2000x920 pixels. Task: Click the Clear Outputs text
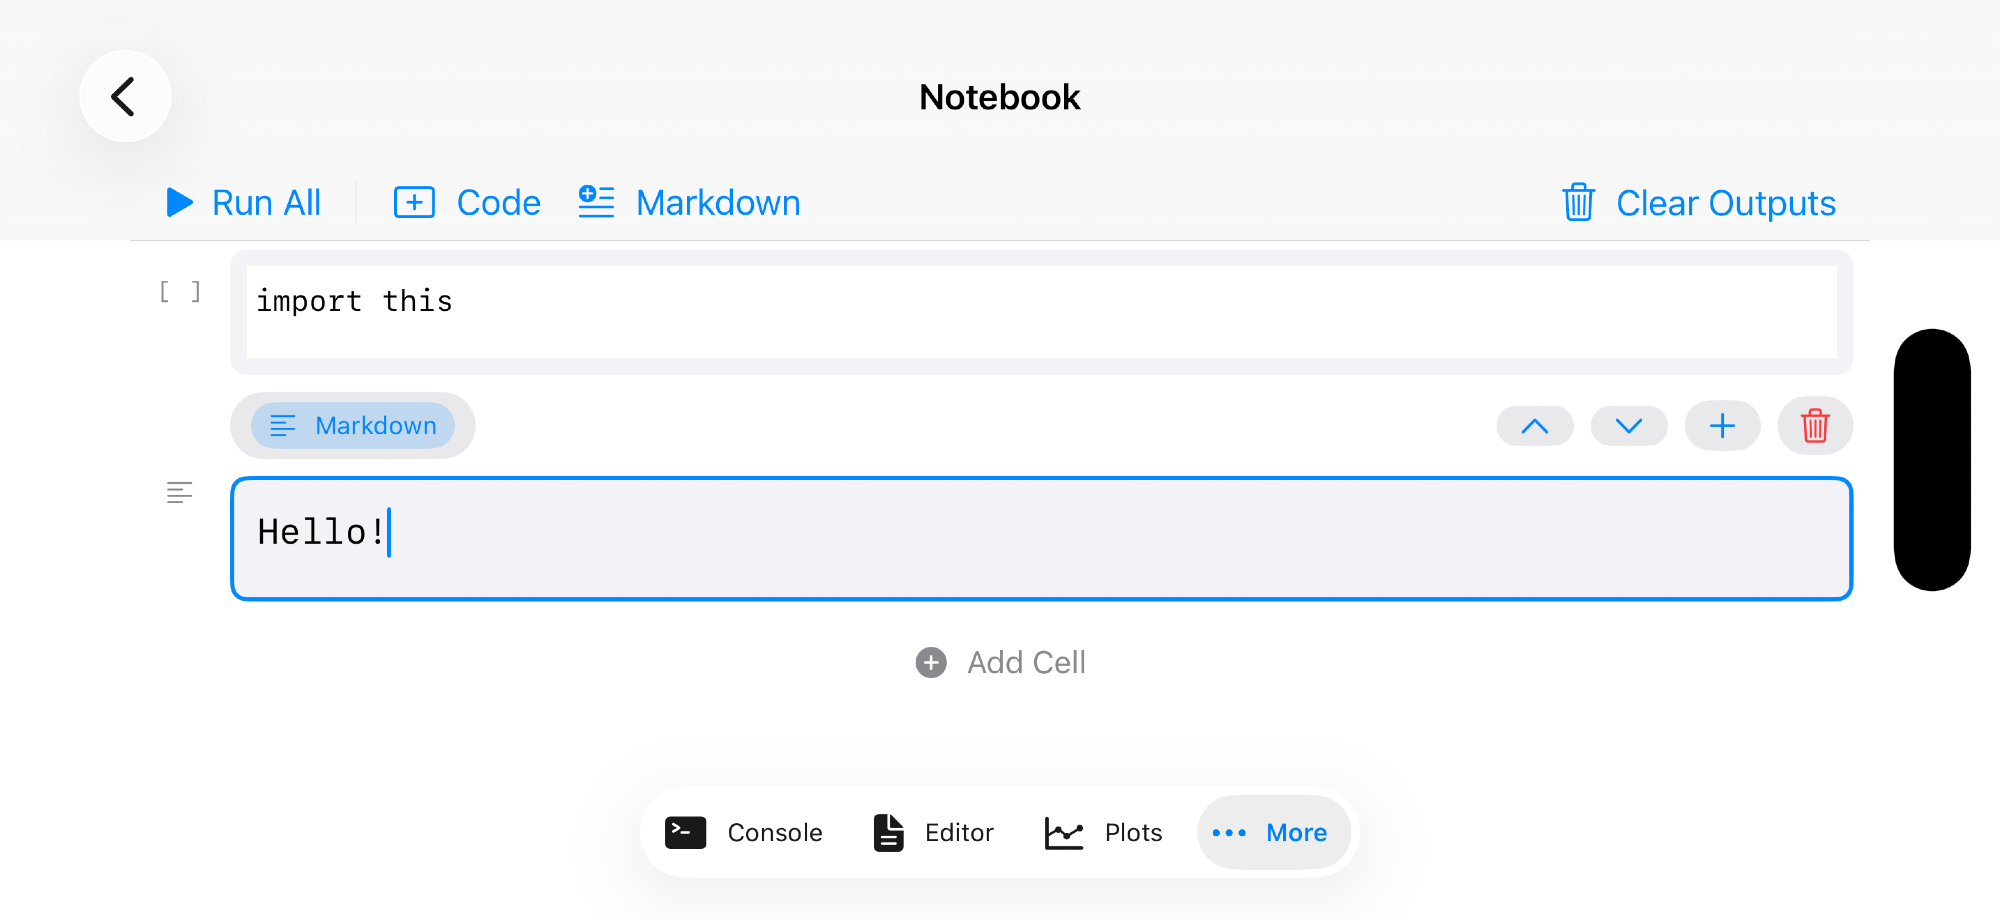(x=1726, y=203)
